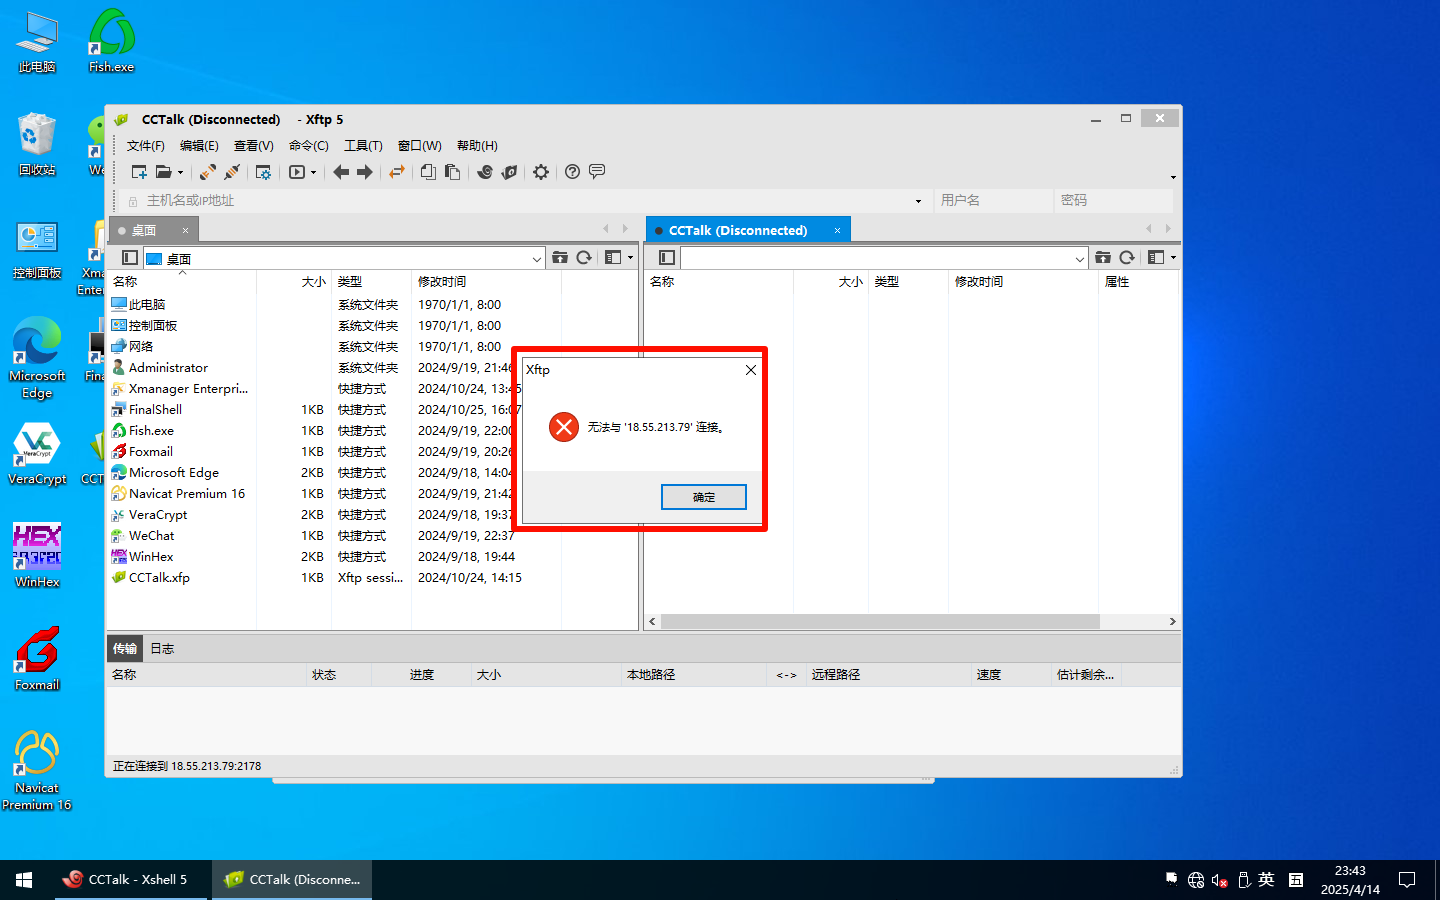The width and height of the screenshot is (1440, 900).
Task: Click the orange synchronize arrows icon
Action: [x=397, y=172]
